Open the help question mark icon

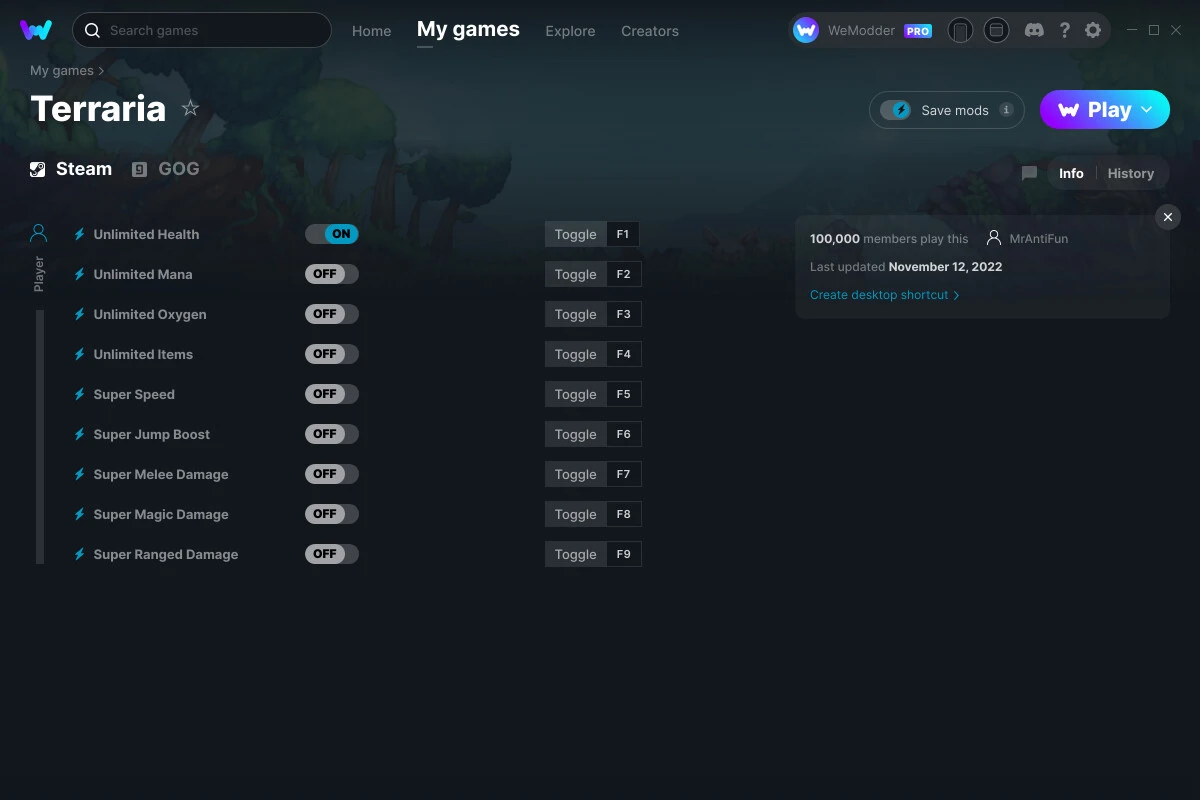pos(1064,30)
